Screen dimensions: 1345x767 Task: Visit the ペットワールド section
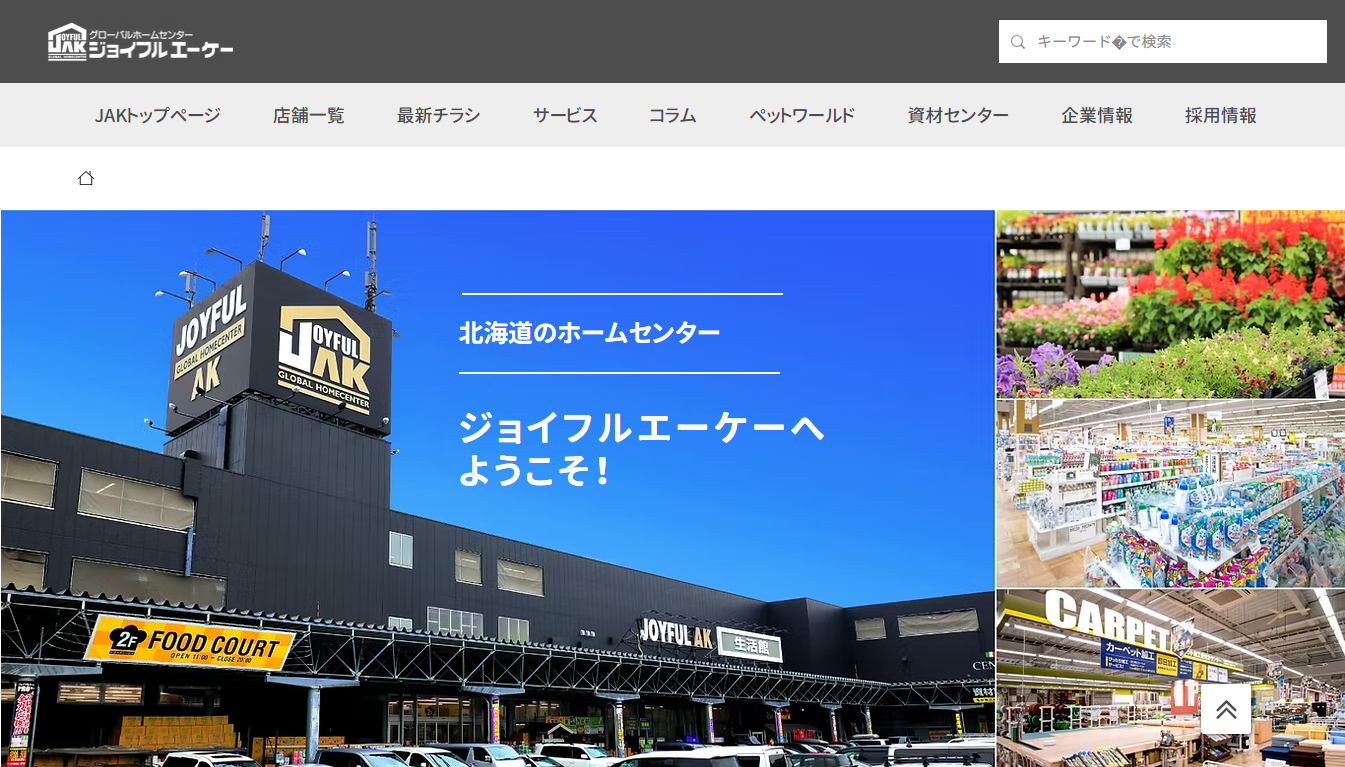[x=802, y=115]
